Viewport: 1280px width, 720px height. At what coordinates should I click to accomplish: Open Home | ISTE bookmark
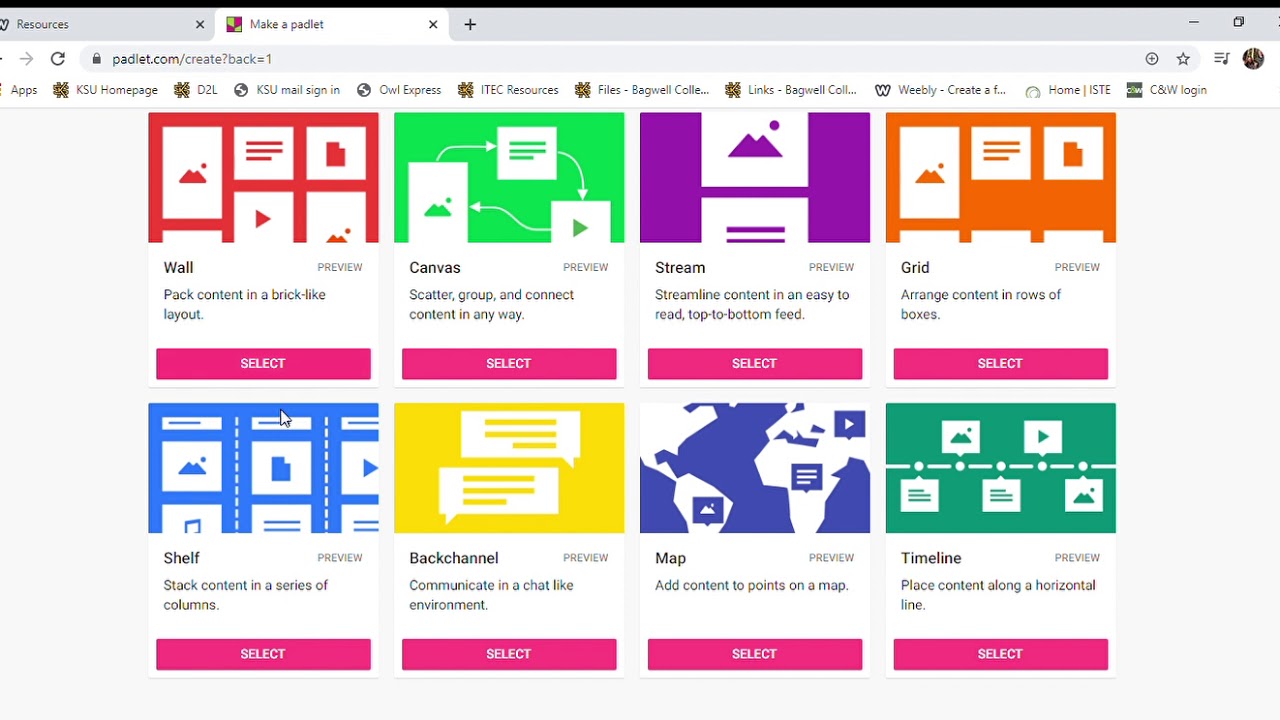[1068, 90]
